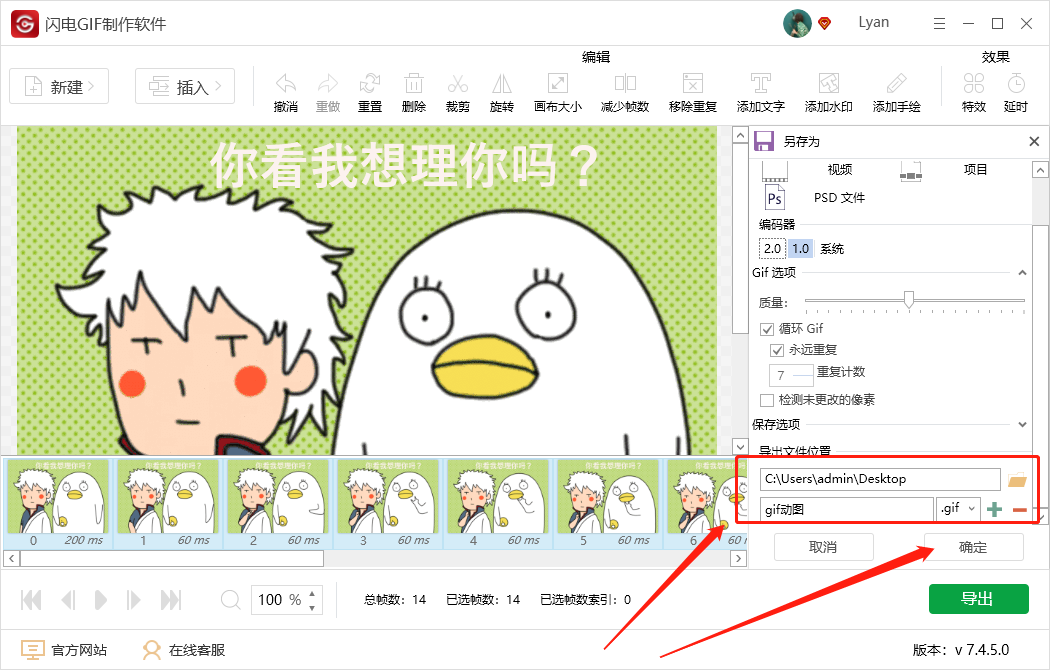This screenshot has height=670, width=1050.
Task: Open the 画布大小 canvas size tool
Action: pyautogui.click(x=558, y=84)
